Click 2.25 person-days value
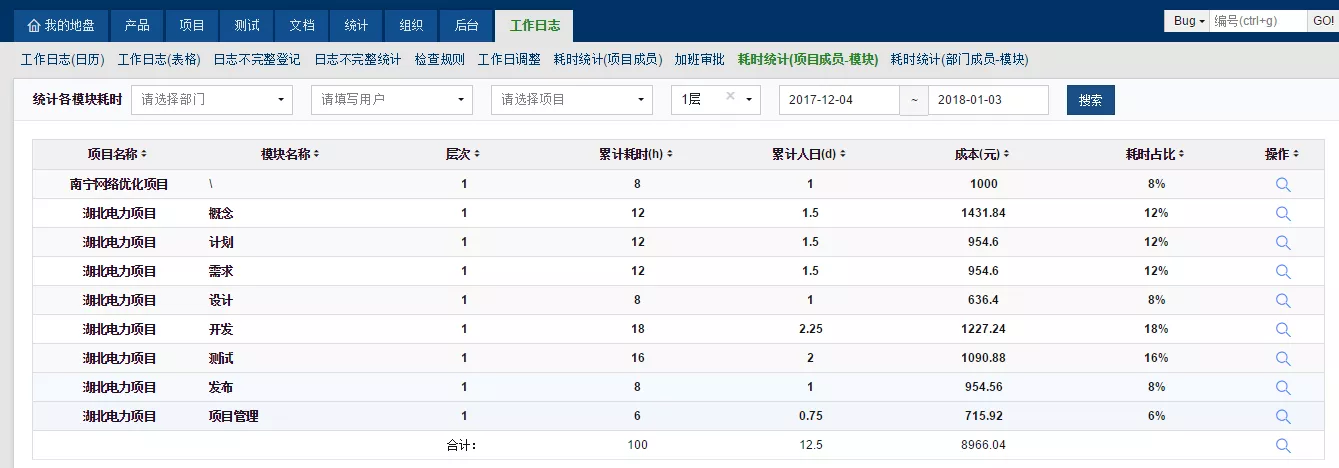Viewport: 1339px width, 468px height. tap(810, 329)
